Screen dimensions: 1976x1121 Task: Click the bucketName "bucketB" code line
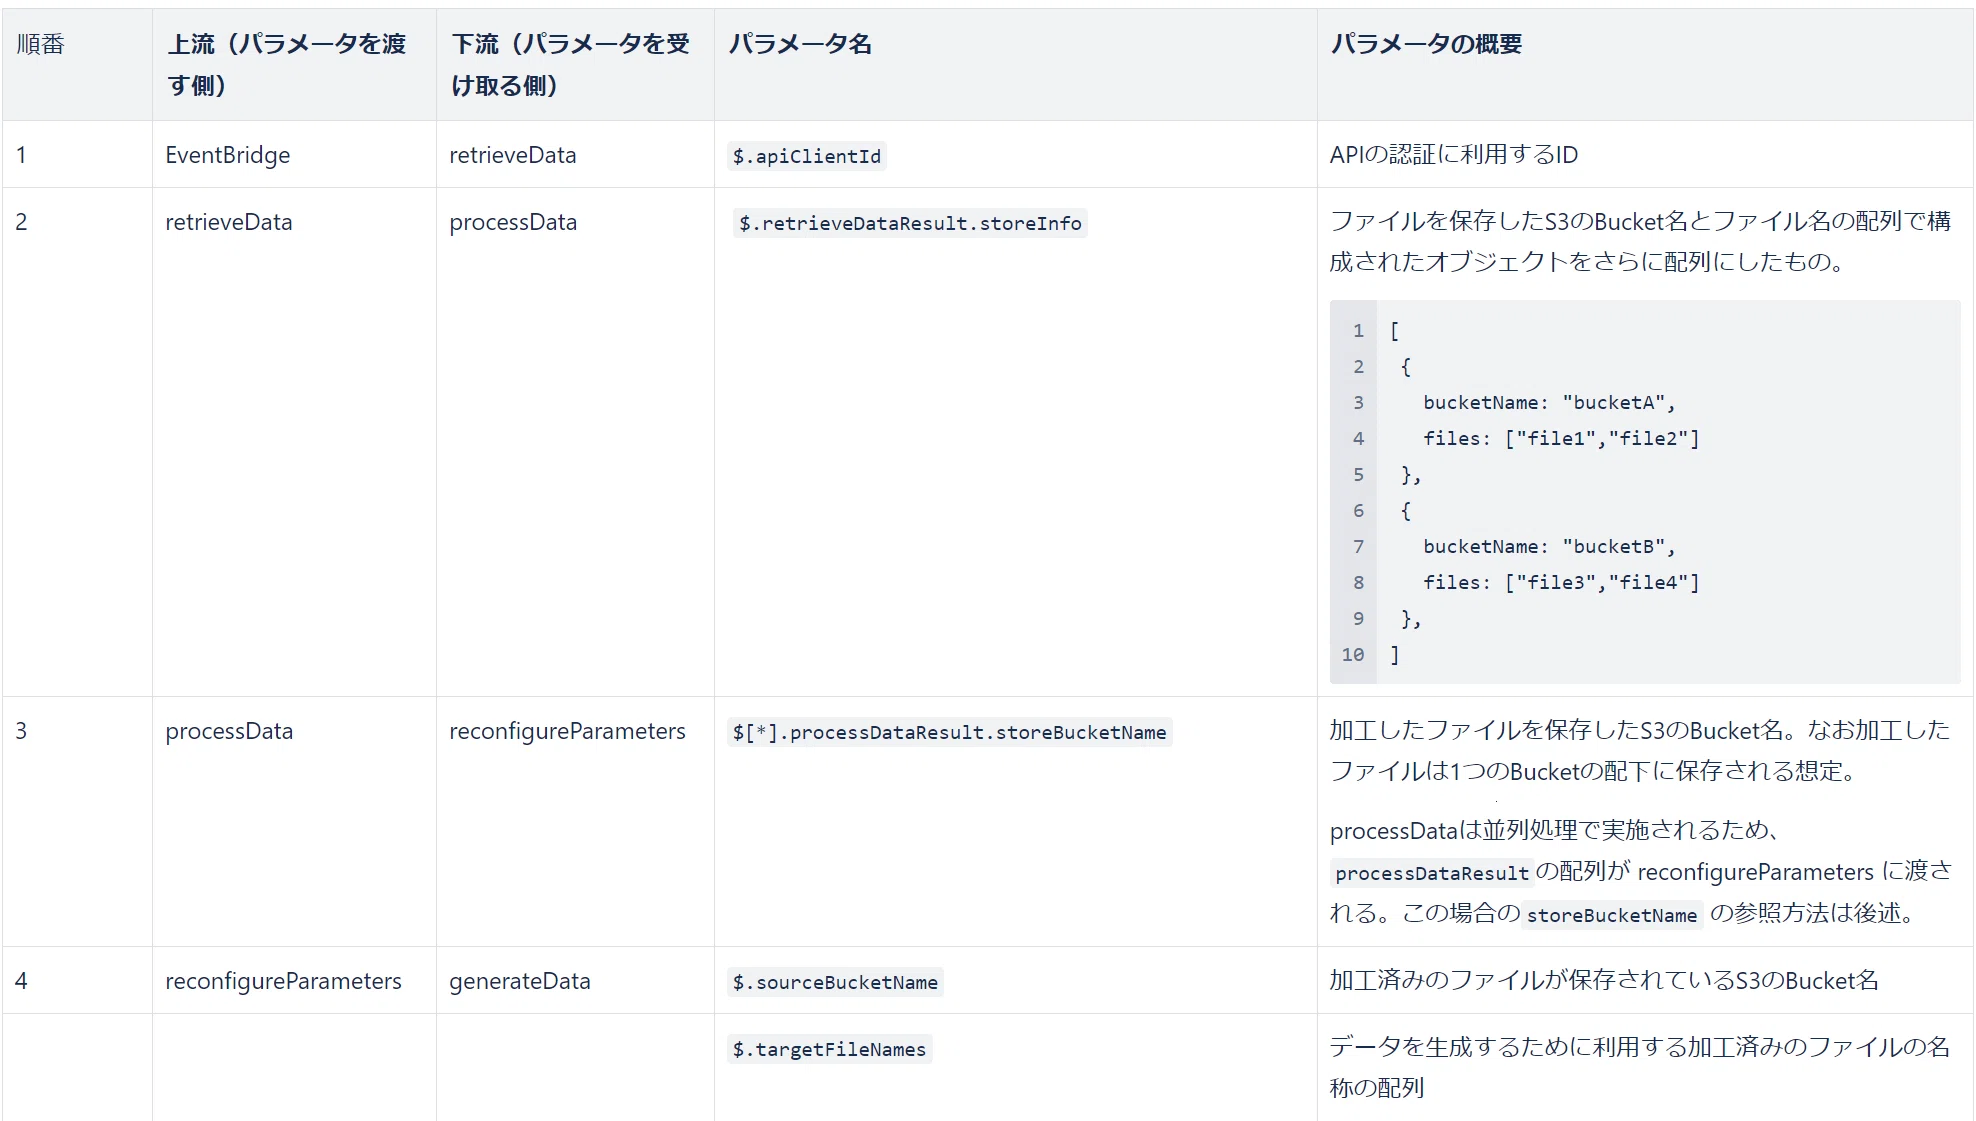(x=1549, y=546)
